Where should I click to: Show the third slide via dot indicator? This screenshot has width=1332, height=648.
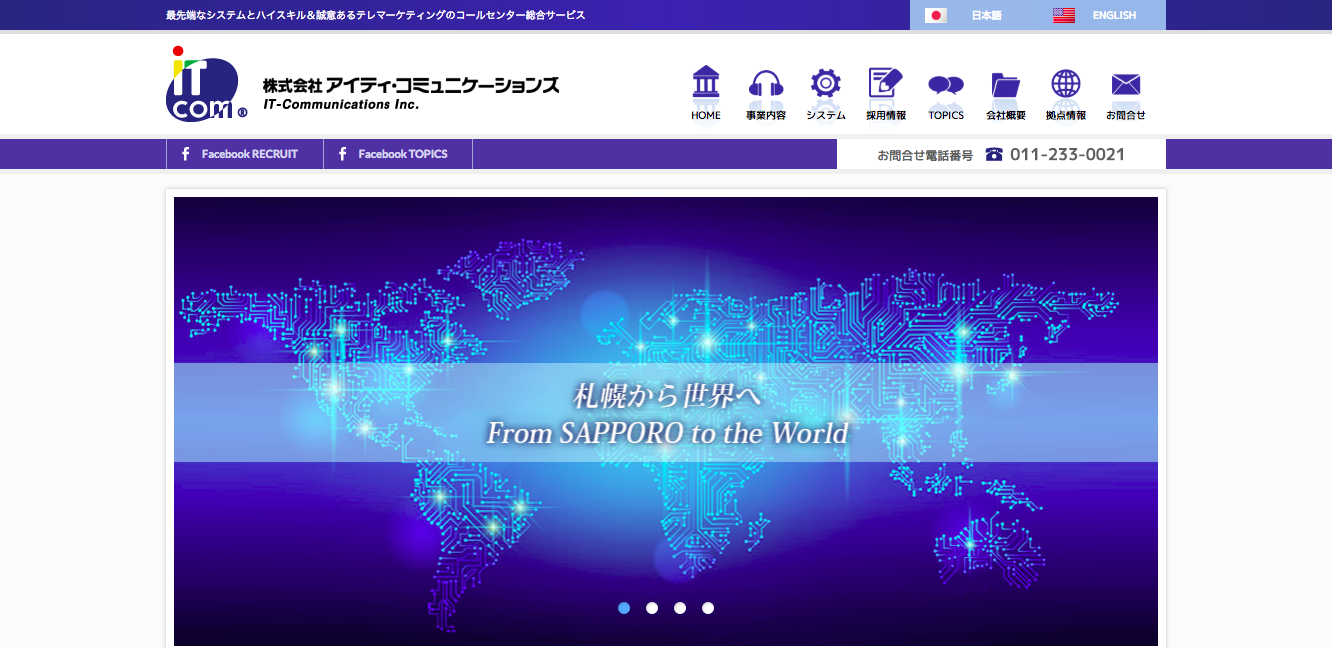coord(680,608)
